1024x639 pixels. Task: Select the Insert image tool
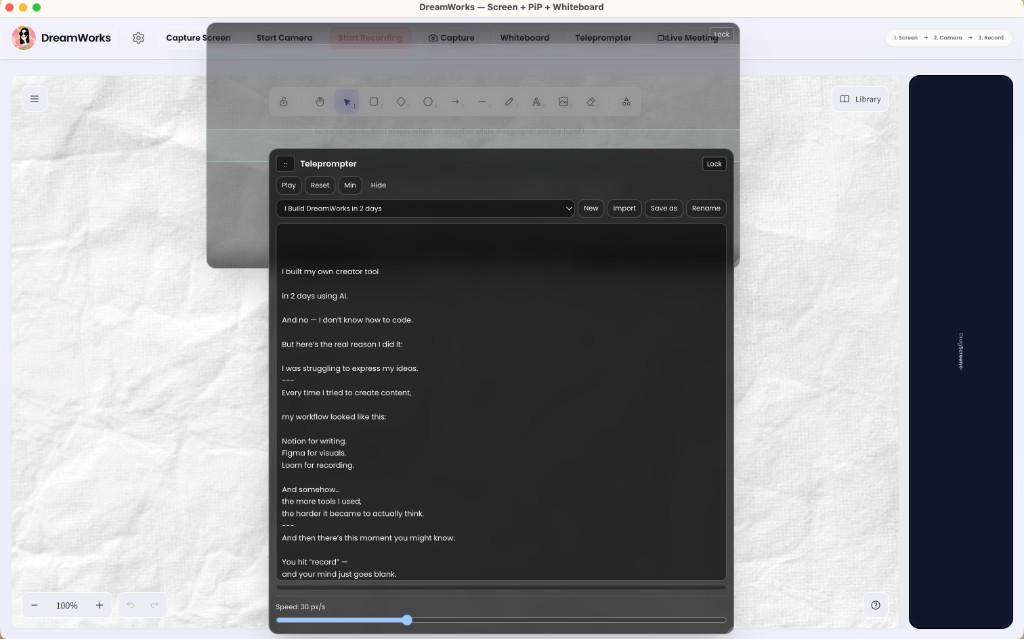click(x=563, y=102)
